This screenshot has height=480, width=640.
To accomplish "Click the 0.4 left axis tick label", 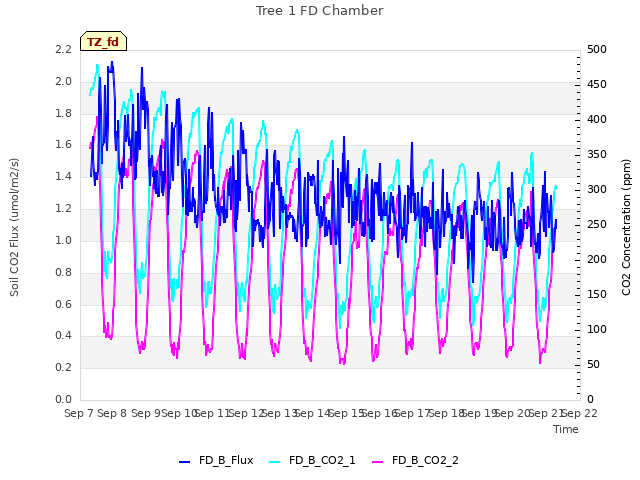I will pos(63,336).
